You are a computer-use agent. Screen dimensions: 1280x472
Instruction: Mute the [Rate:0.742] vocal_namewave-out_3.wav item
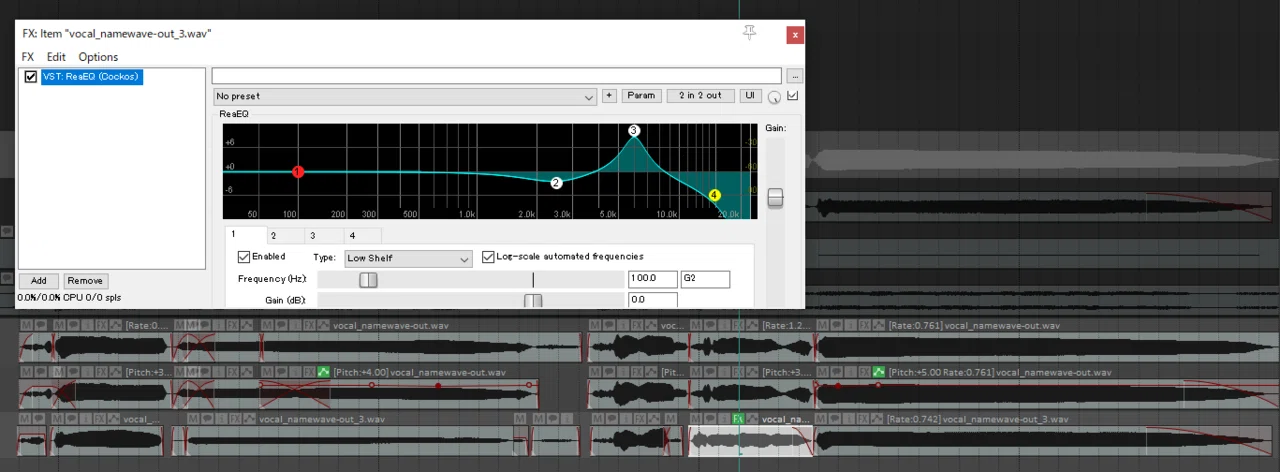pyautogui.click(x=820, y=419)
